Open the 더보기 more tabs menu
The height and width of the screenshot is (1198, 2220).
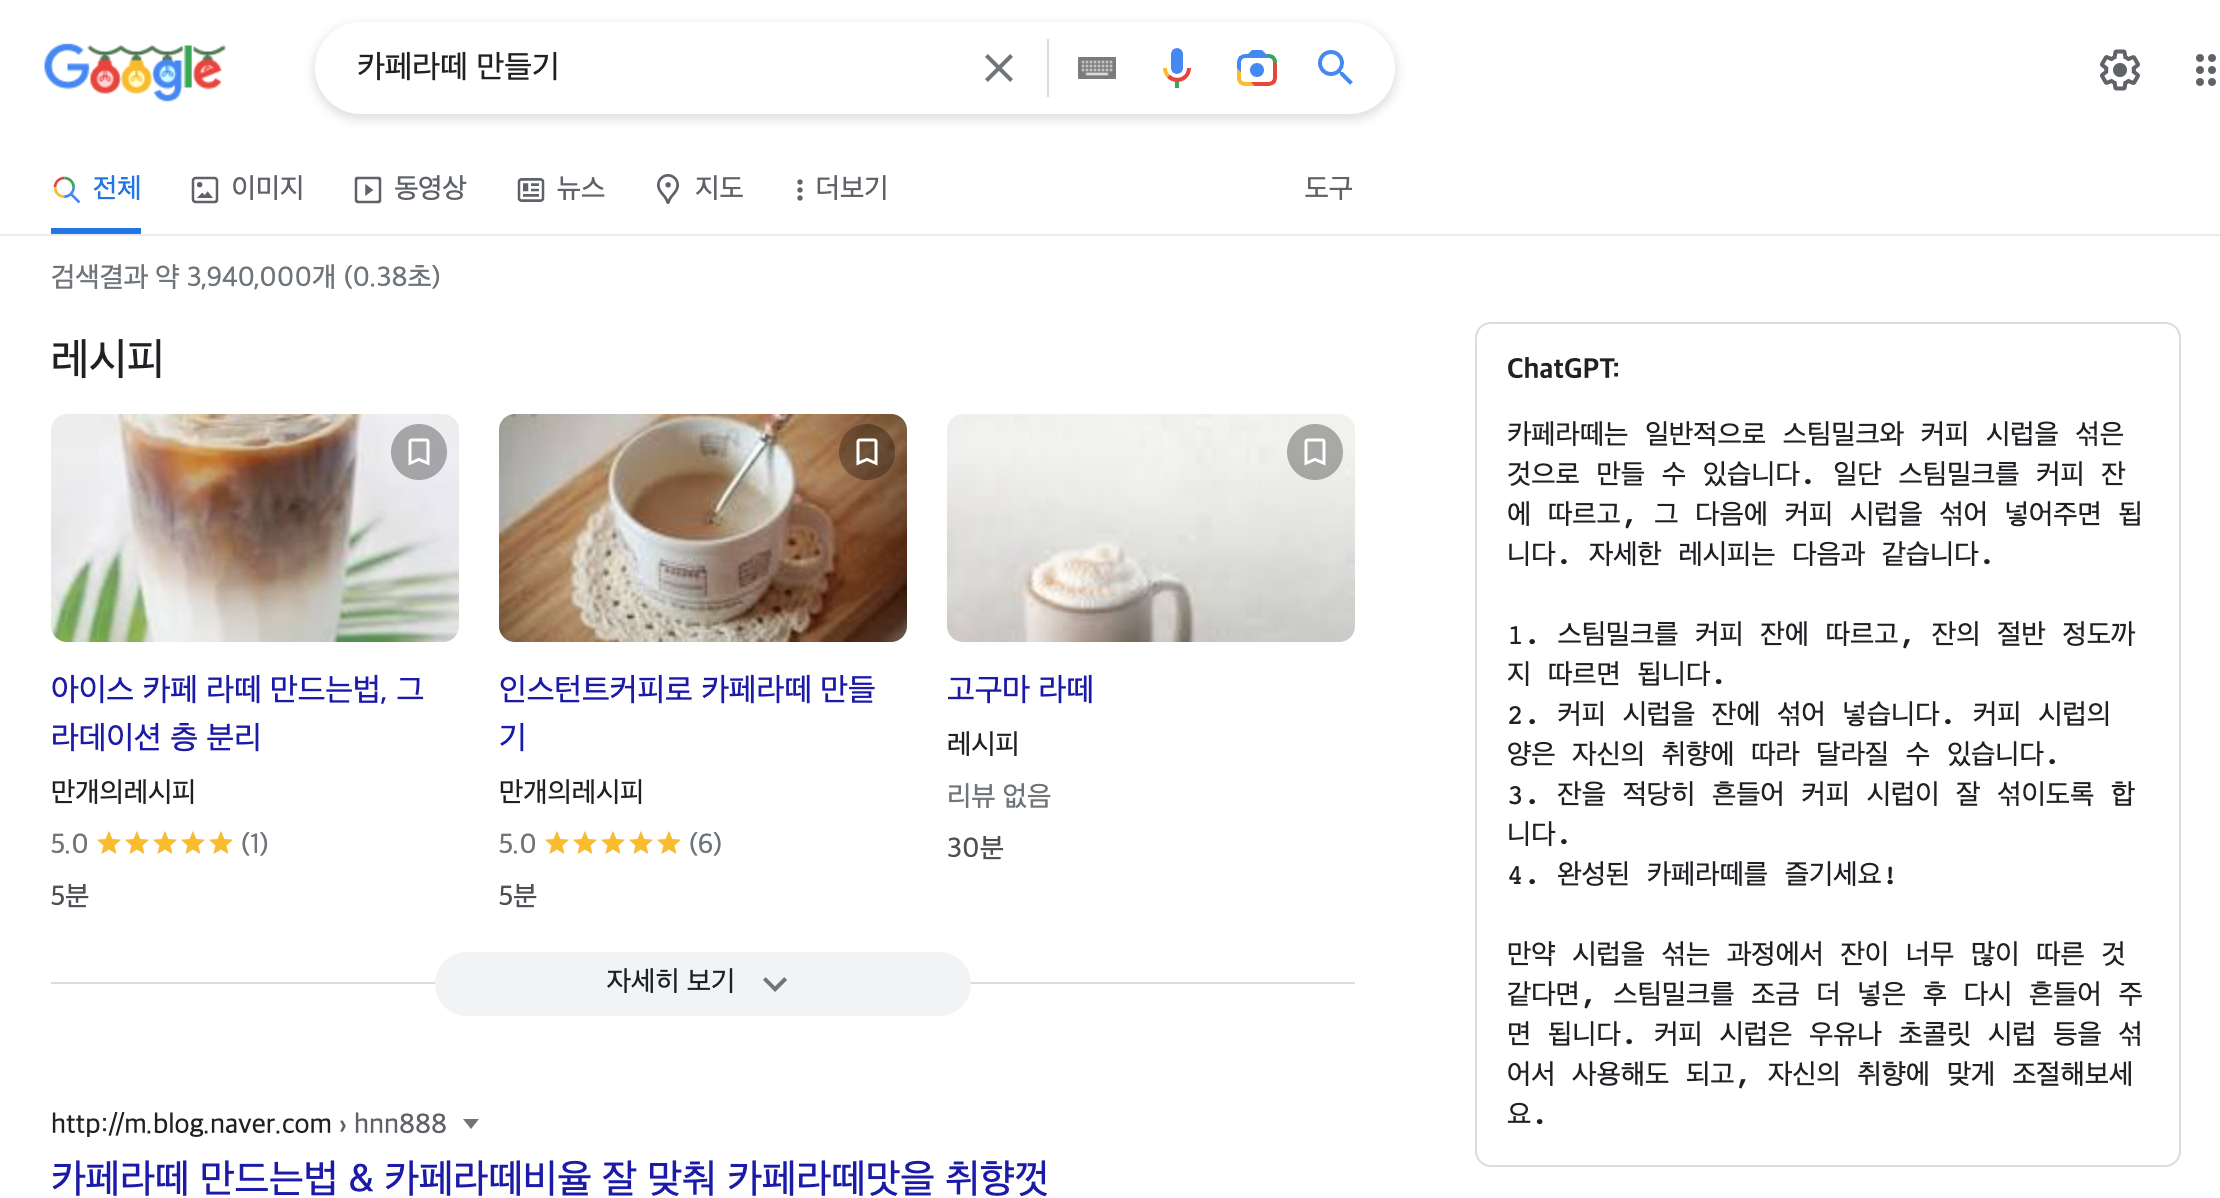click(x=841, y=188)
